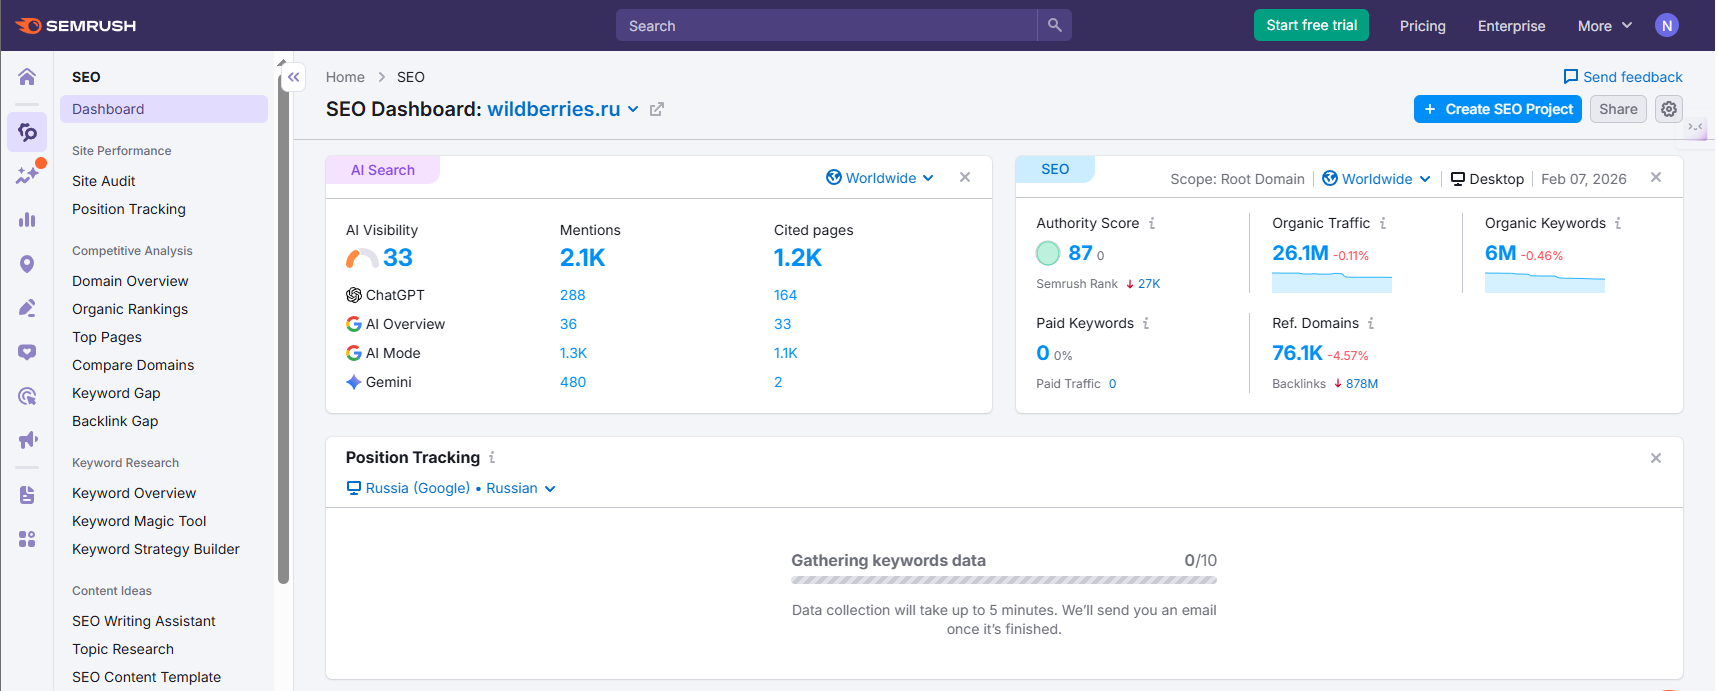Click into the Search input field
The width and height of the screenshot is (1717, 691).
click(x=826, y=26)
